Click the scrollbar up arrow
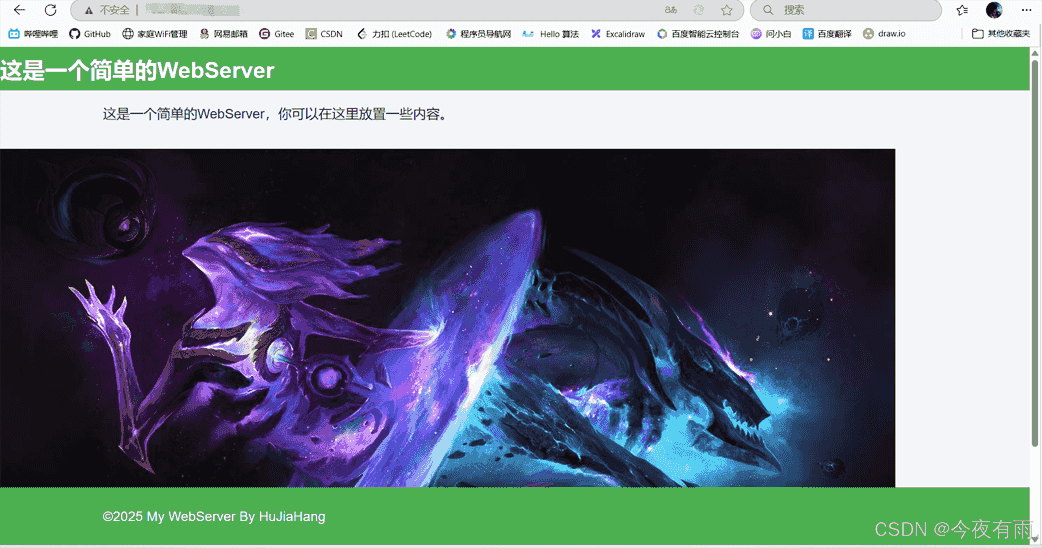This screenshot has height=548, width=1042. [x=1035, y=53]
